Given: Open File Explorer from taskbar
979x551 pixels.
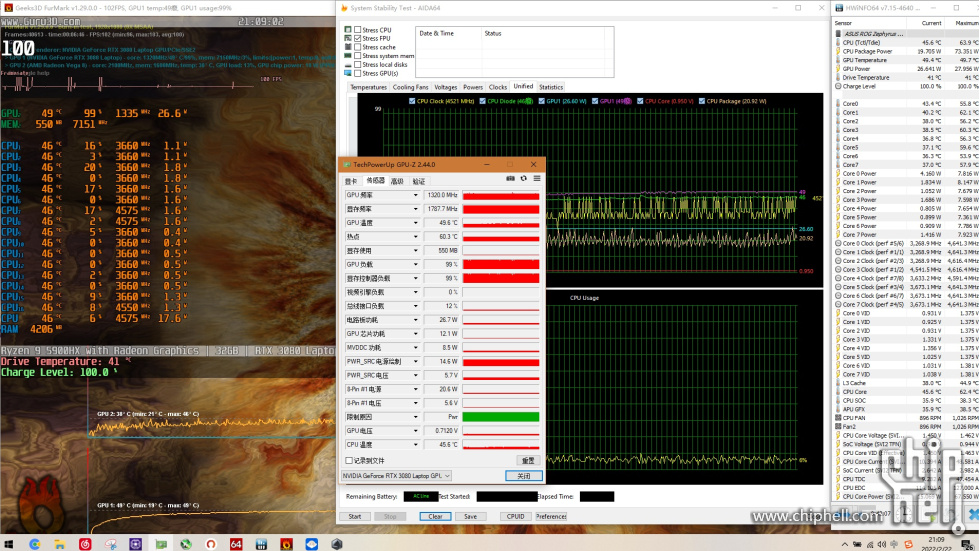Looking at the screenshot, I should click(59, 544).
